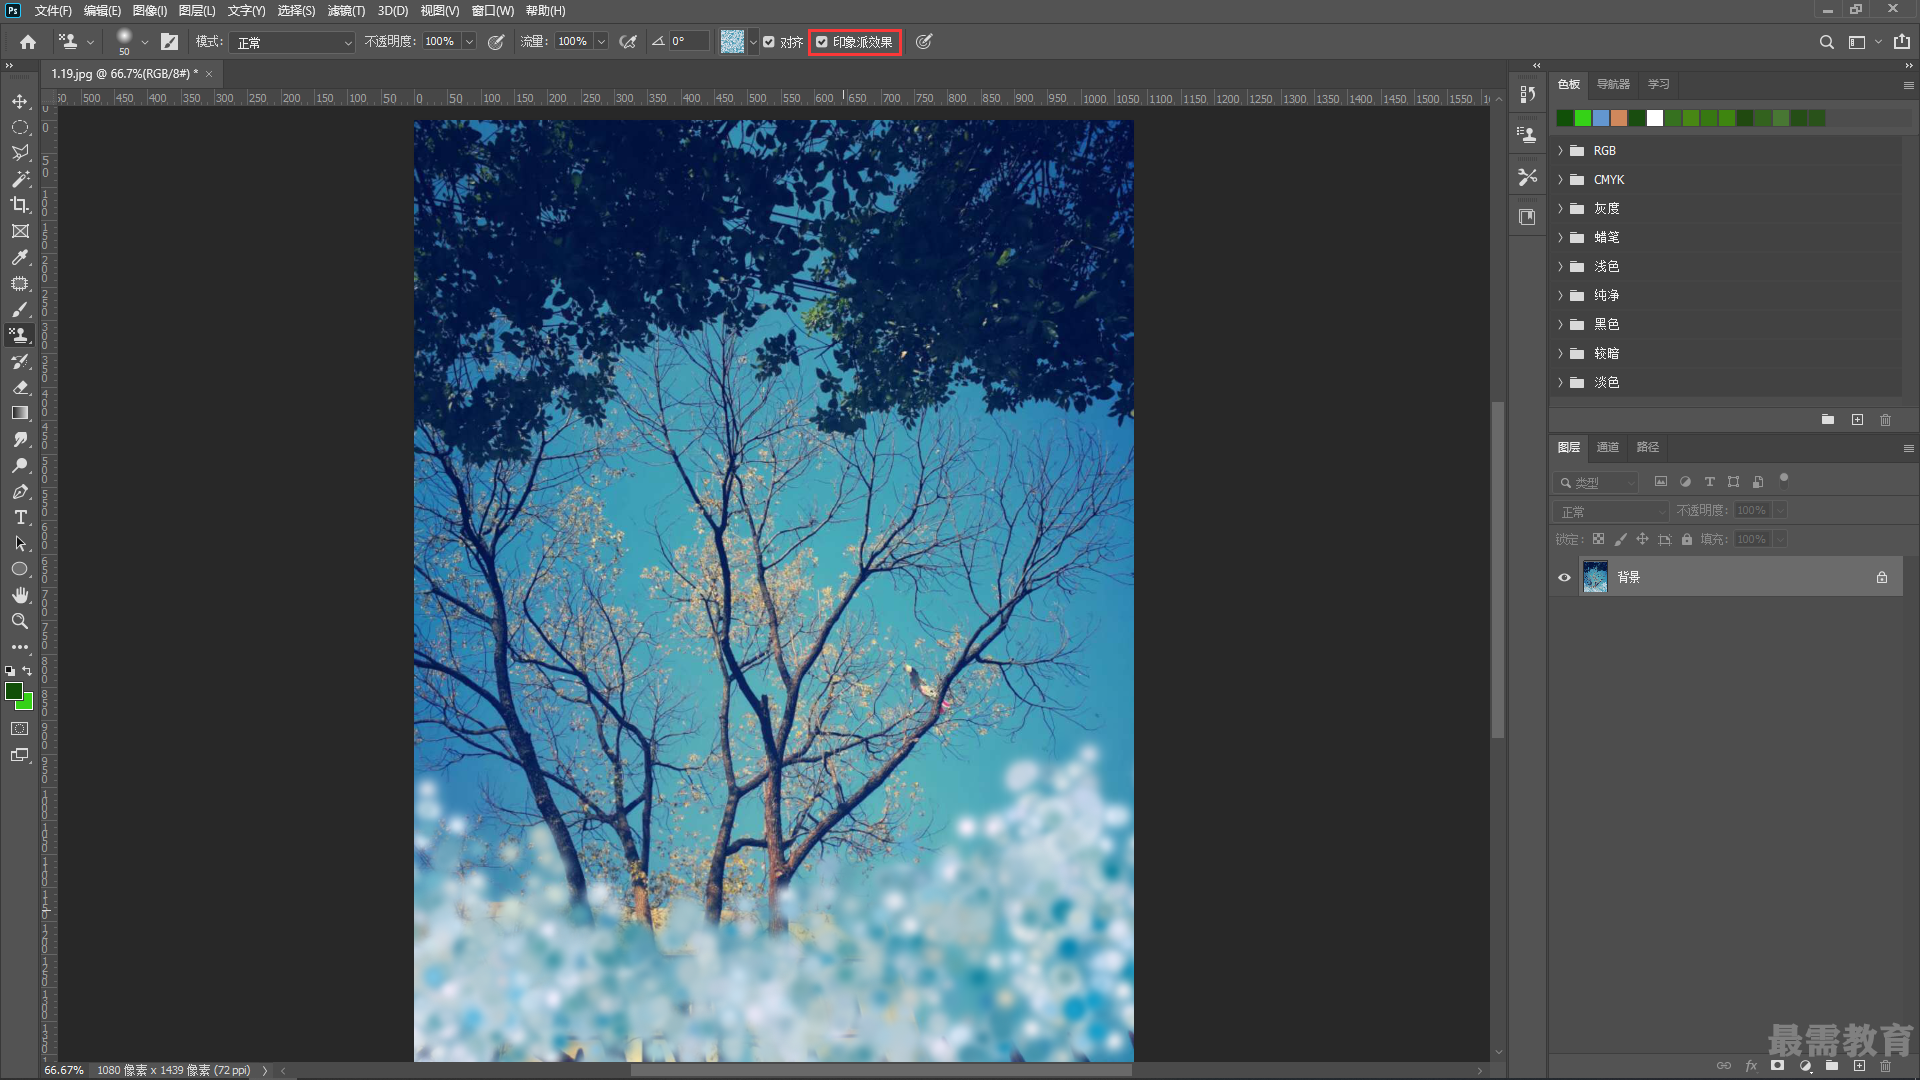
Task: Create a new layer in Layers panel
Action: tap(1859, 1066)
